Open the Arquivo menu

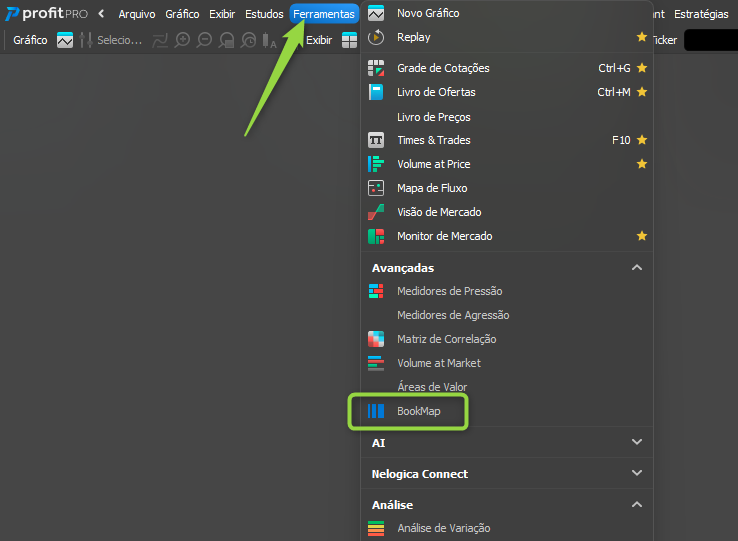[x=136, y=14]
